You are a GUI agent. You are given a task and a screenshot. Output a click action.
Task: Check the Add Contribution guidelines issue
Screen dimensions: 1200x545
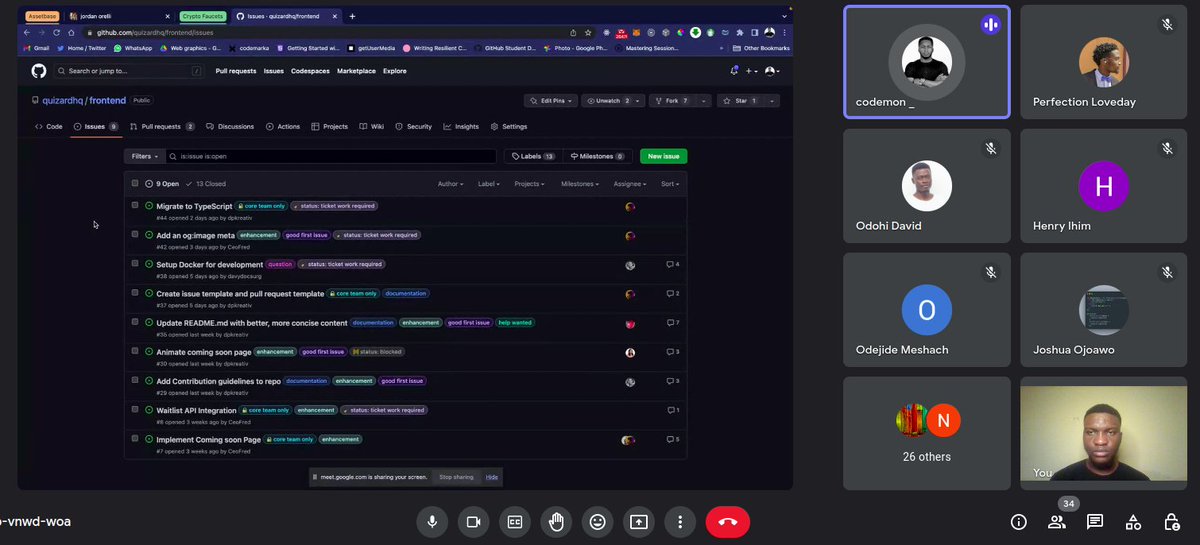(135, 379)
